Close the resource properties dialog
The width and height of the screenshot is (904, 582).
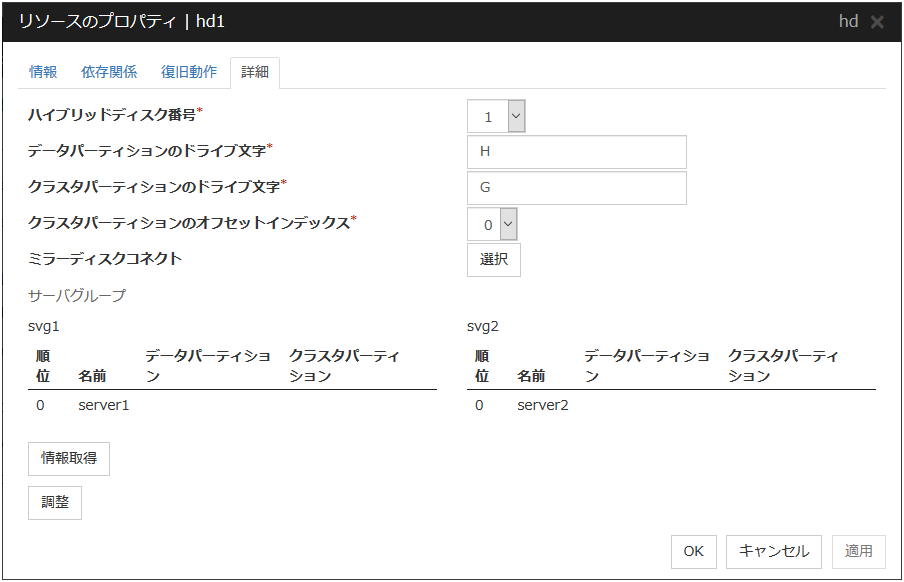point(877,22)
